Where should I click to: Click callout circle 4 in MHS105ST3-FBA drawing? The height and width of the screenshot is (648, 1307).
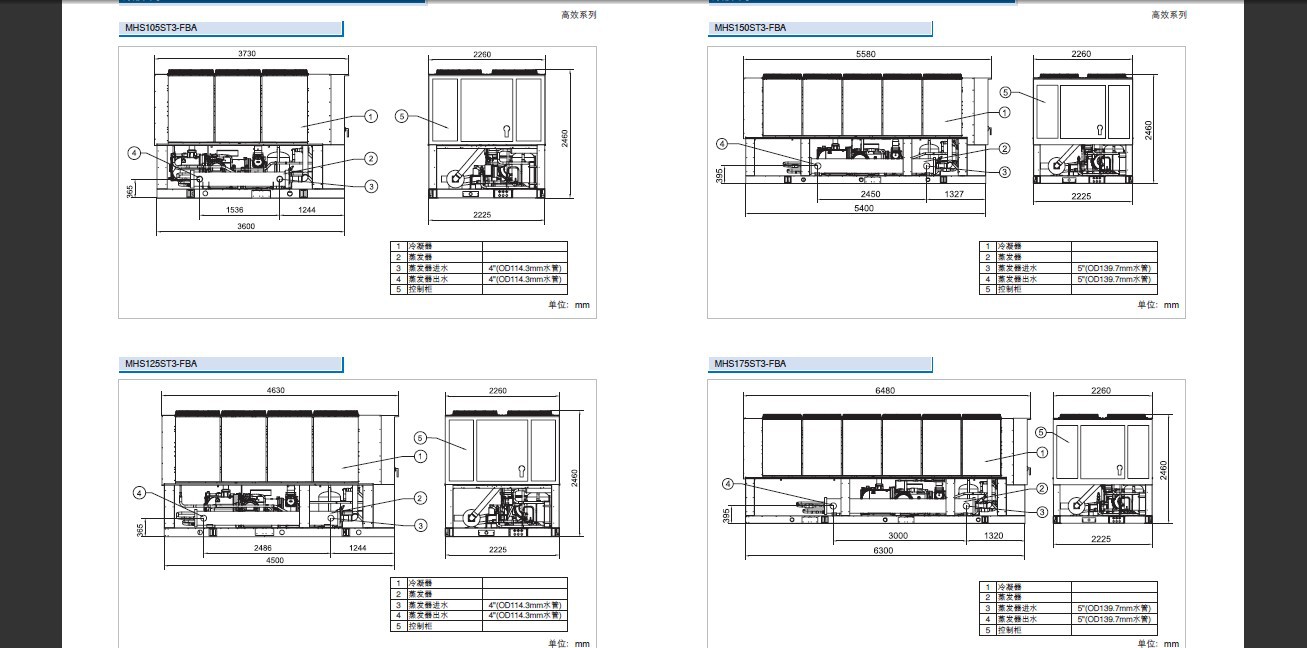pyautogui.click(x=134, y=153)
